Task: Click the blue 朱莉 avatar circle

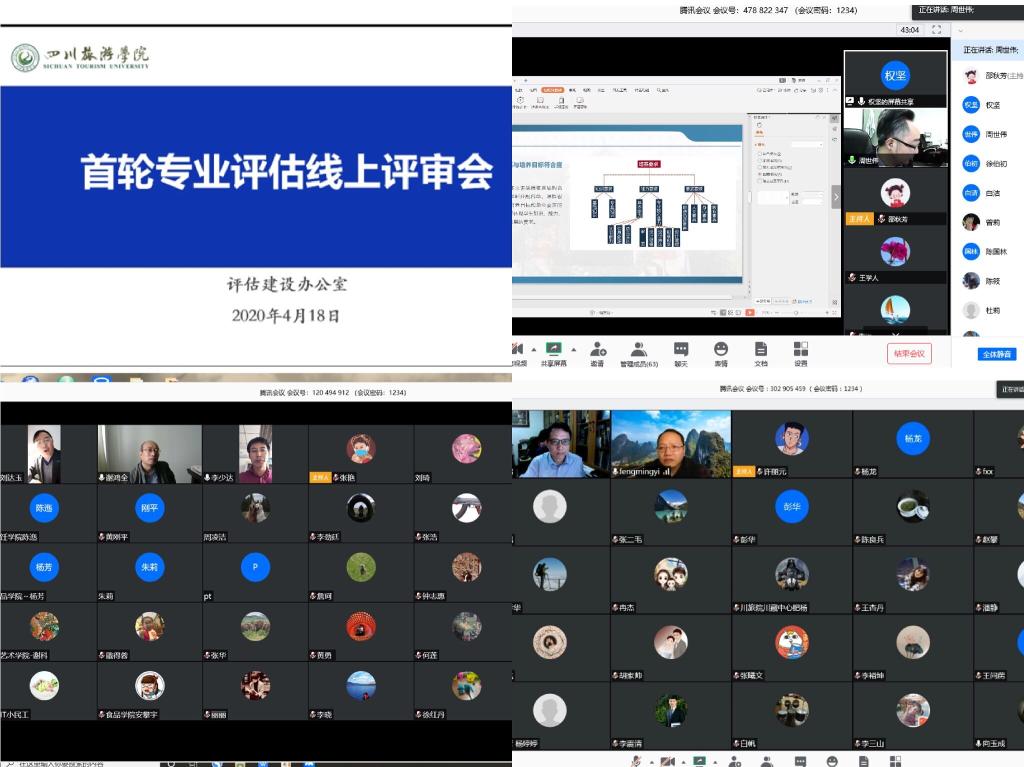Action: (150, 567)
